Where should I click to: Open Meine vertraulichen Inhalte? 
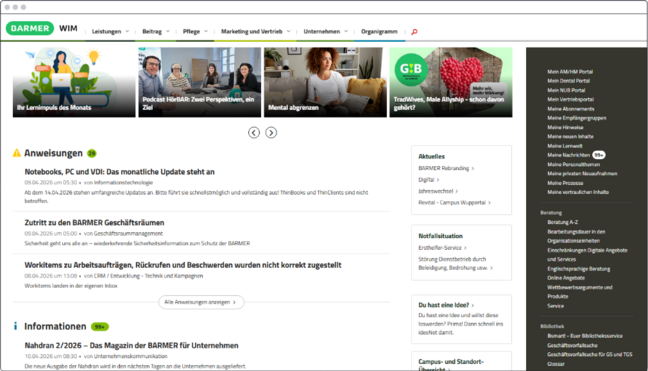[x=578, y=192]
